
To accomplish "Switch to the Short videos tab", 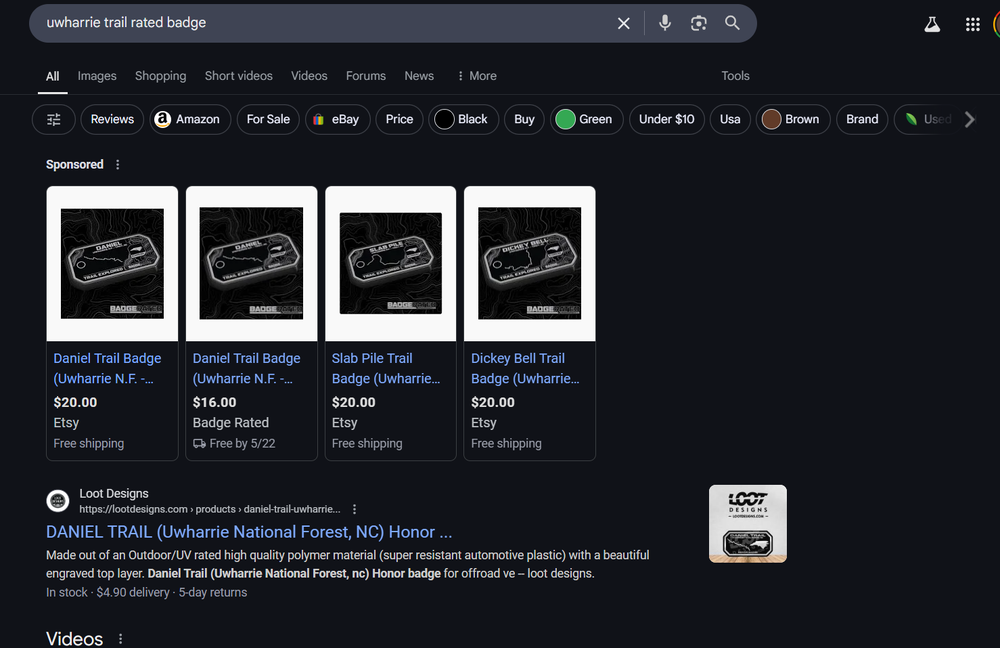I will click(239, 76).
